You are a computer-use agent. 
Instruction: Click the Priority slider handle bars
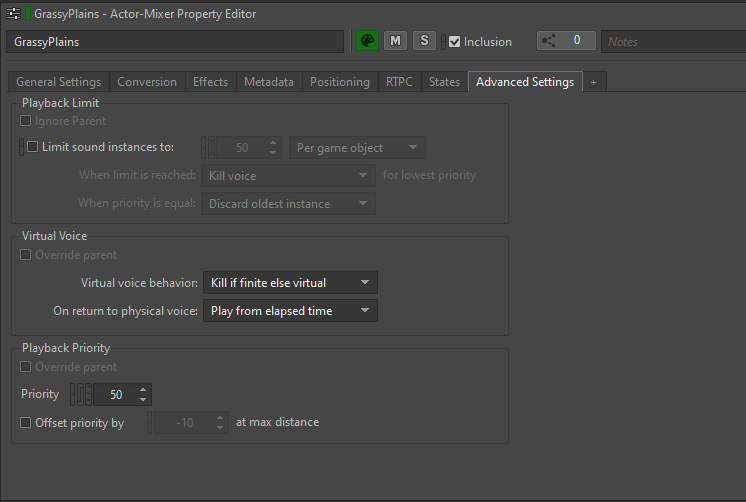81,394
